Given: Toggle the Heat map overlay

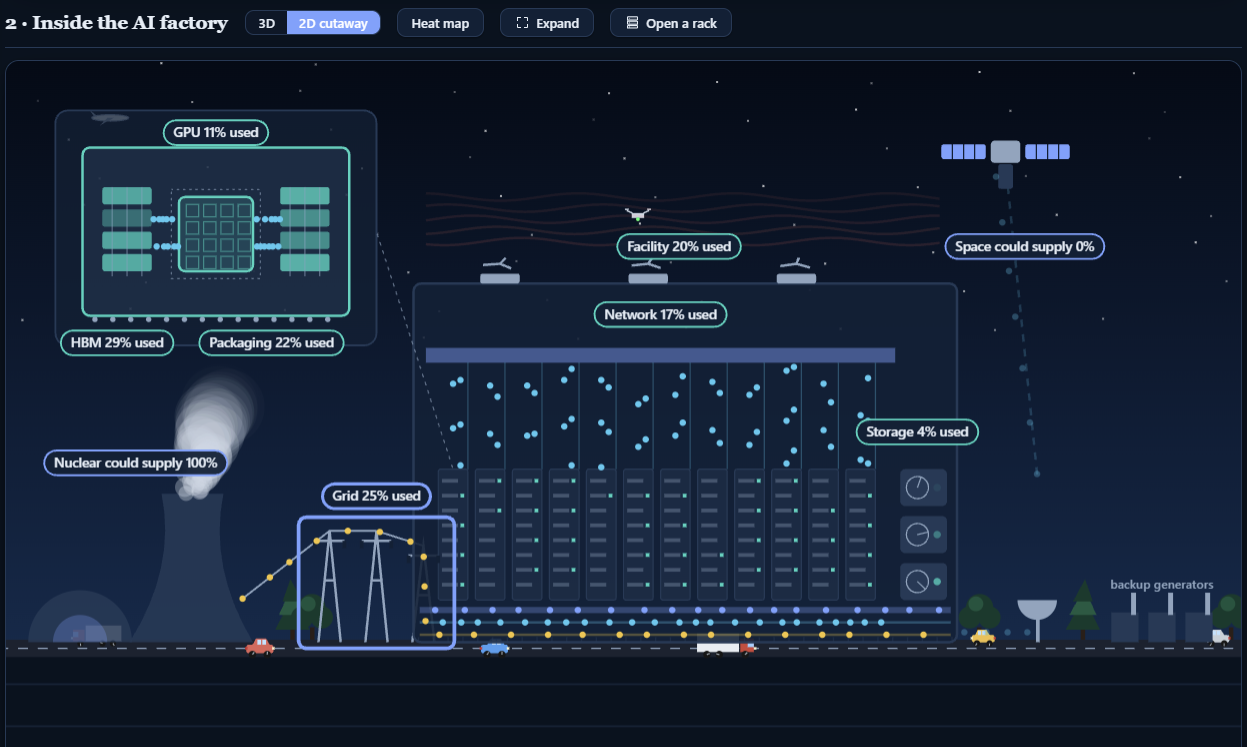Looking at the screenshot, I should point(440,23).
